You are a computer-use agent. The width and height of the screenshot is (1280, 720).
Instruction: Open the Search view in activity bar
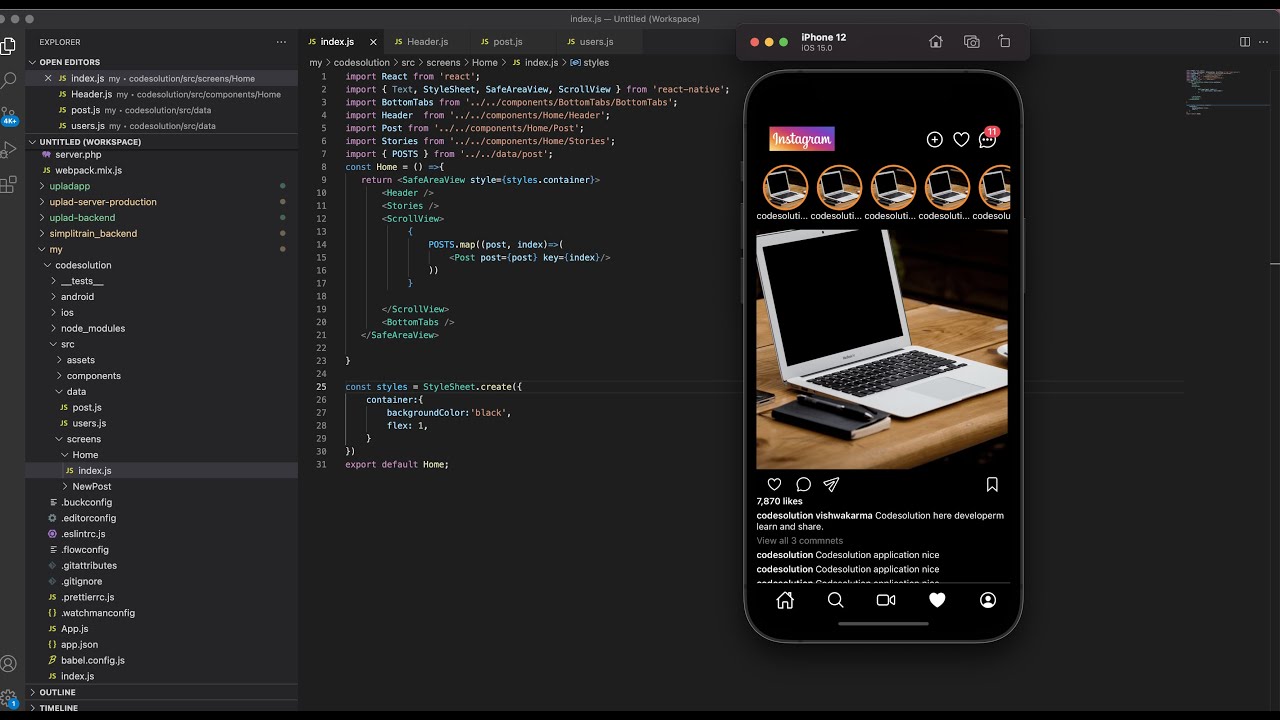[9, 80]
